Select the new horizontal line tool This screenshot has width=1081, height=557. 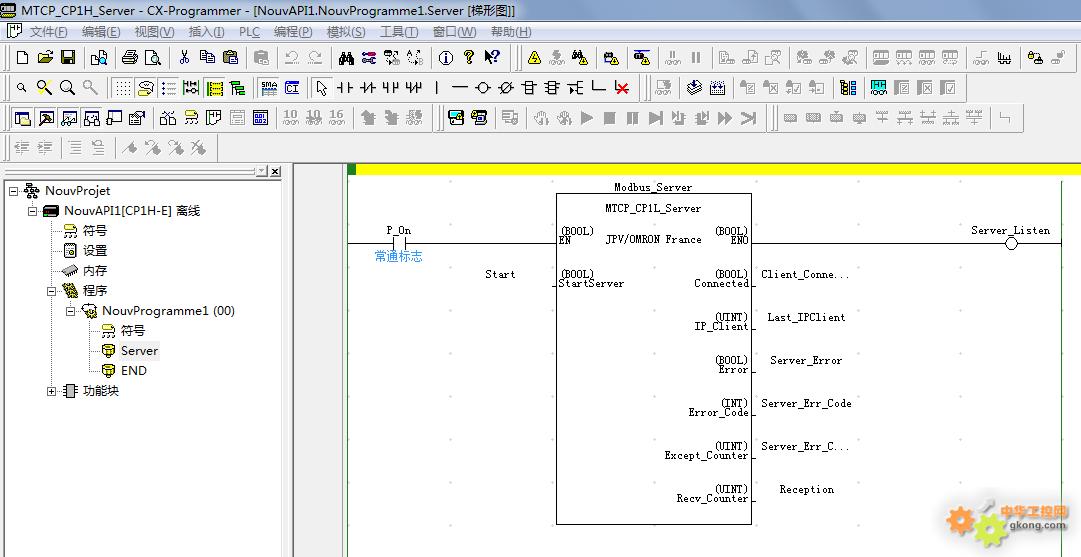(460, 88)
